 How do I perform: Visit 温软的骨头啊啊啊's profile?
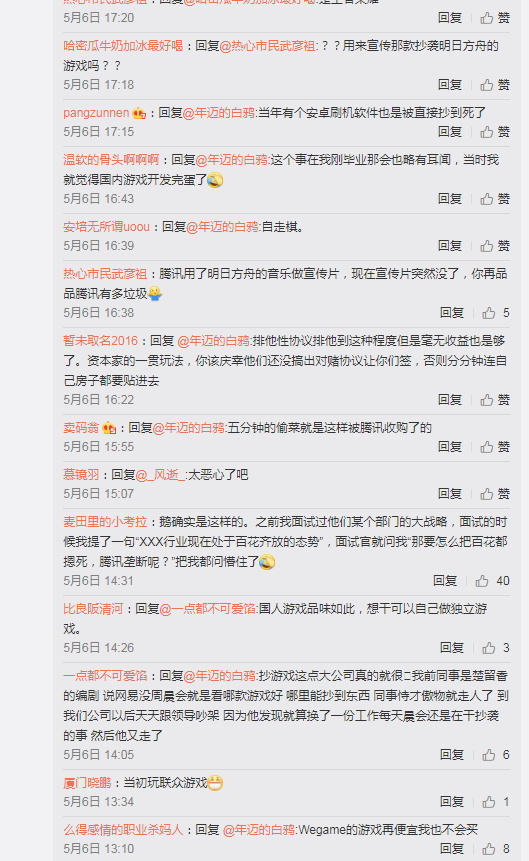click(111, 160)
